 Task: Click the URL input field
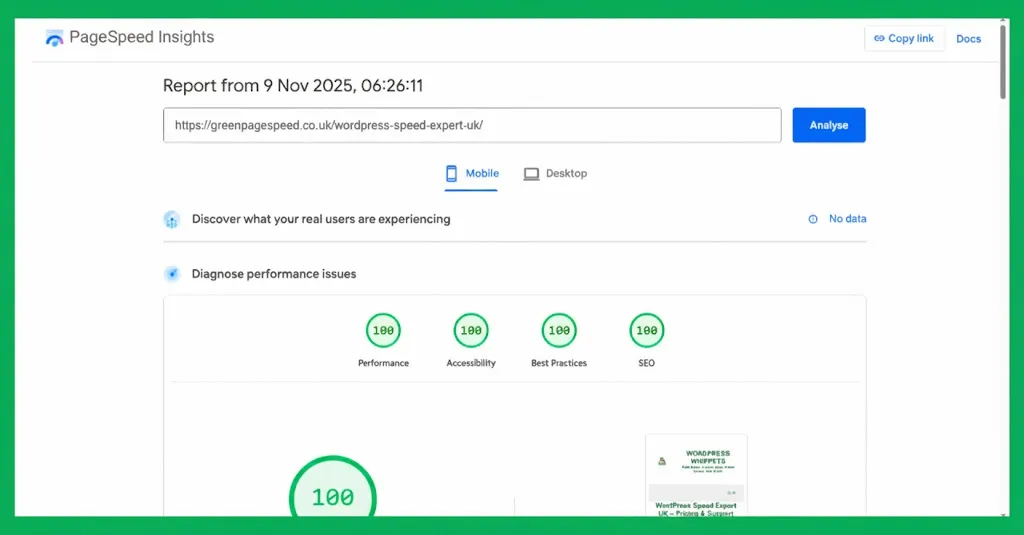click(x=472, y=125)
